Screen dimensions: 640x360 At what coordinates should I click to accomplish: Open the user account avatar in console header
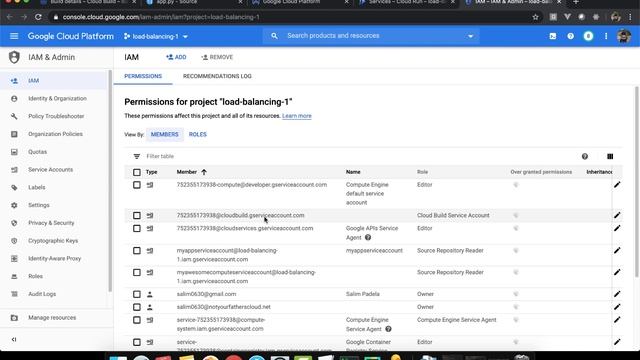pyautogui.click(x=624, y=36)
